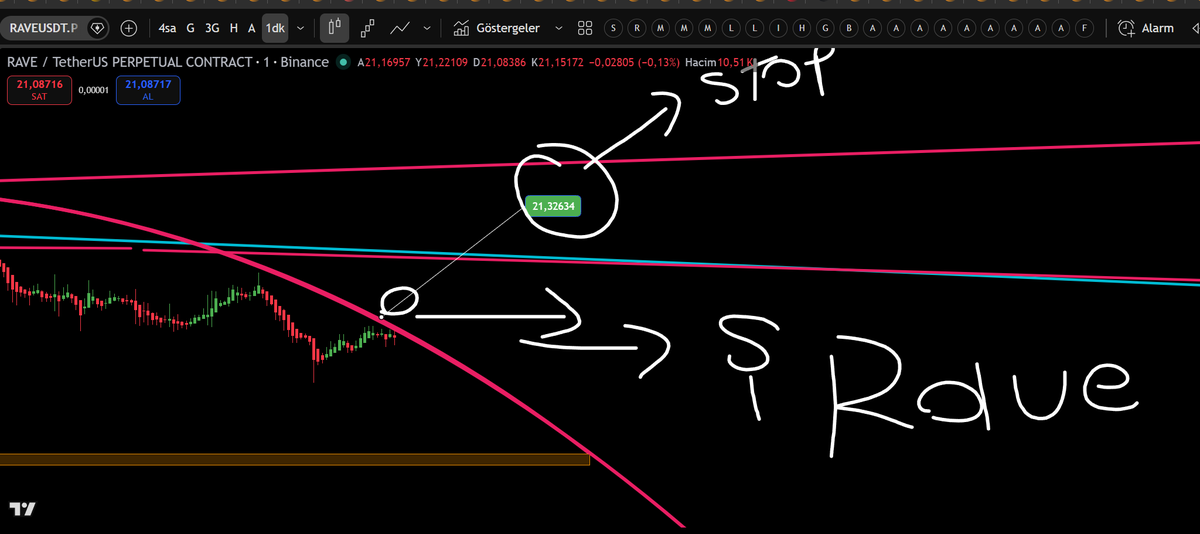
Task: Open the four-squares templates icon
Action: [x=586, y=28]
